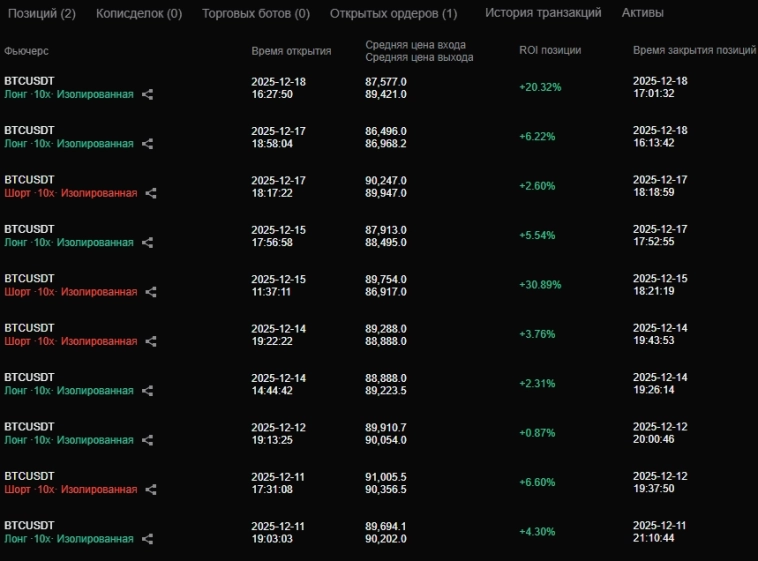Share the long trade with +4.30% ROI
Screen dimensions: 758x561
pos(148,540)
